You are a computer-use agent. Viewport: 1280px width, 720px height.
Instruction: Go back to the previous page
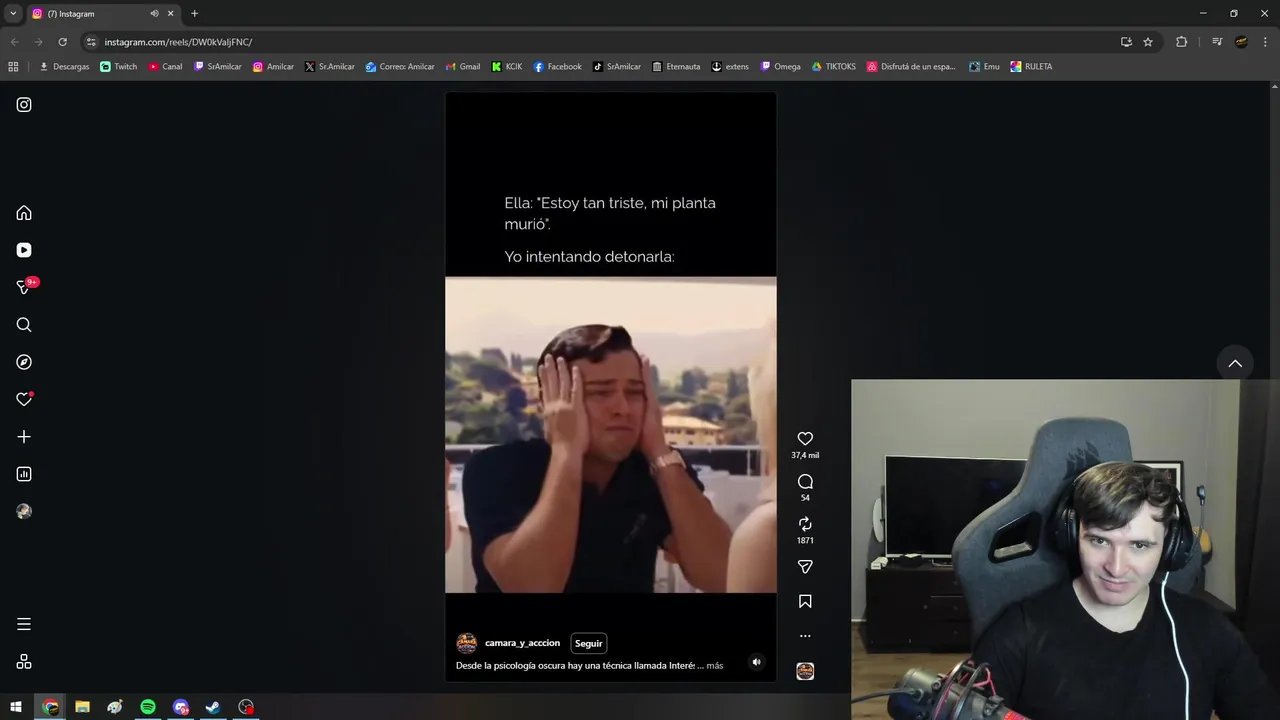point(14,42)
